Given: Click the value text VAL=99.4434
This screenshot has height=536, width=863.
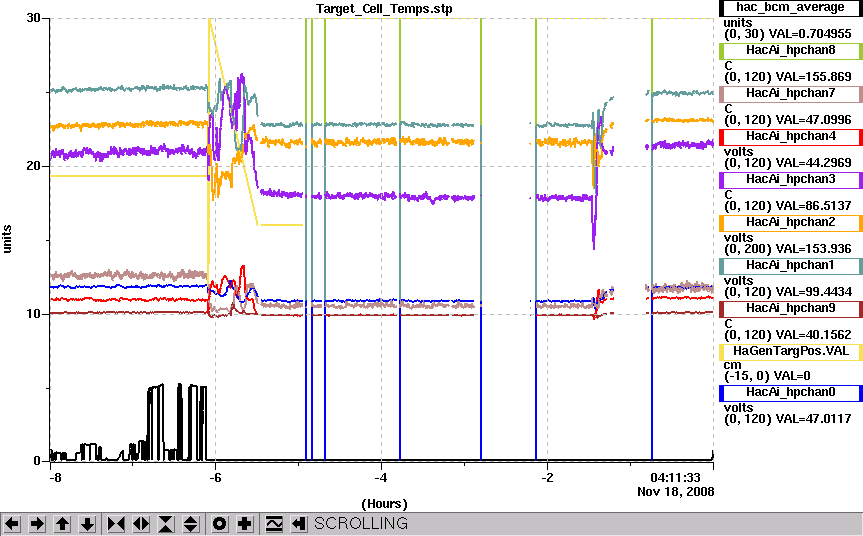Looking at the screenshot, I should [x=813, y=291].
